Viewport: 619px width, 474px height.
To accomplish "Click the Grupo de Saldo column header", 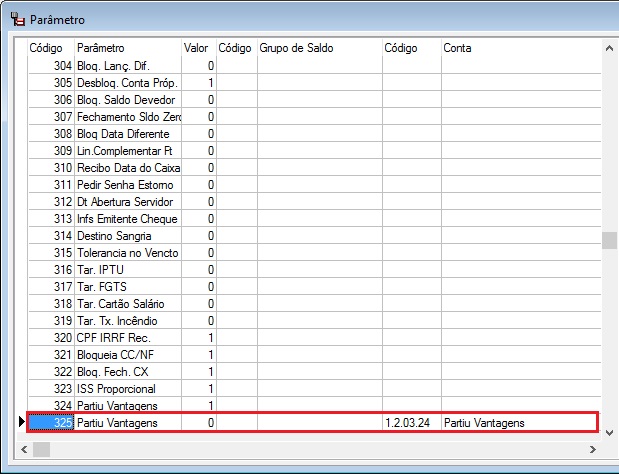I will point(318,48).
